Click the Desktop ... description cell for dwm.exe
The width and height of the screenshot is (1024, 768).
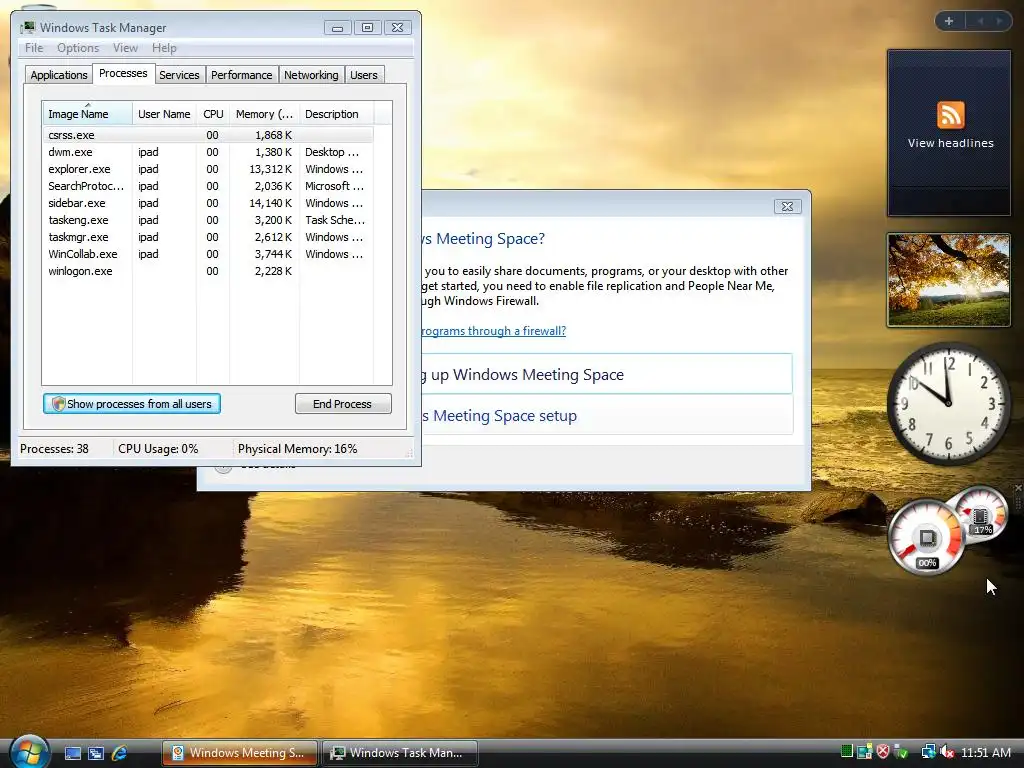tap(332, 152)
